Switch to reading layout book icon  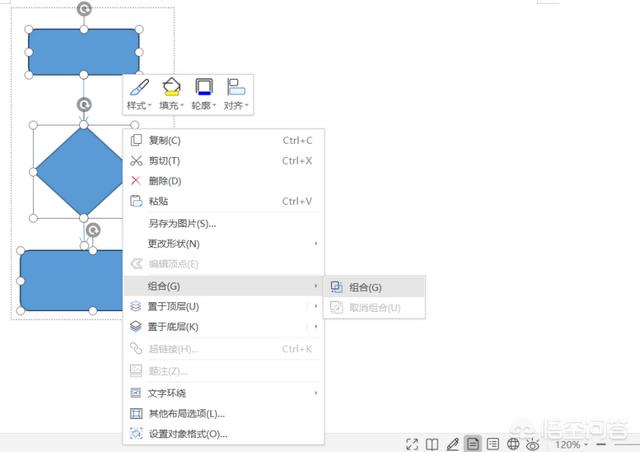tap(432, 444)
